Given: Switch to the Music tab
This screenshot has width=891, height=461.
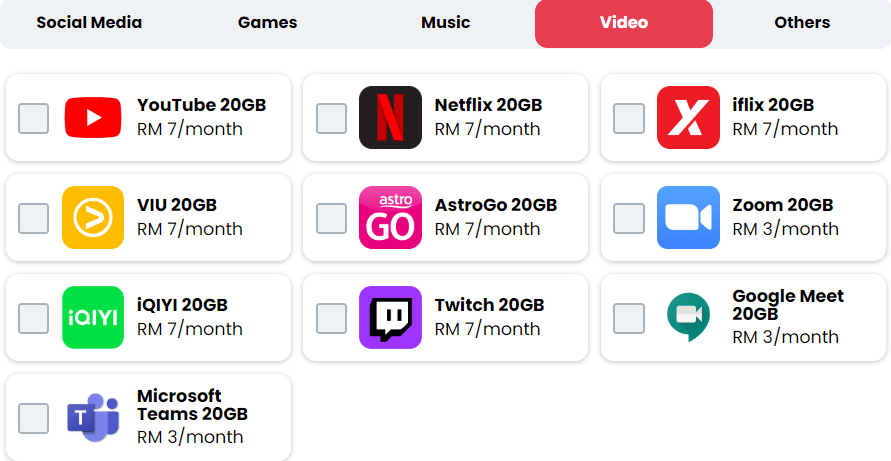Looking at the screenshot, I should point(445,22).
